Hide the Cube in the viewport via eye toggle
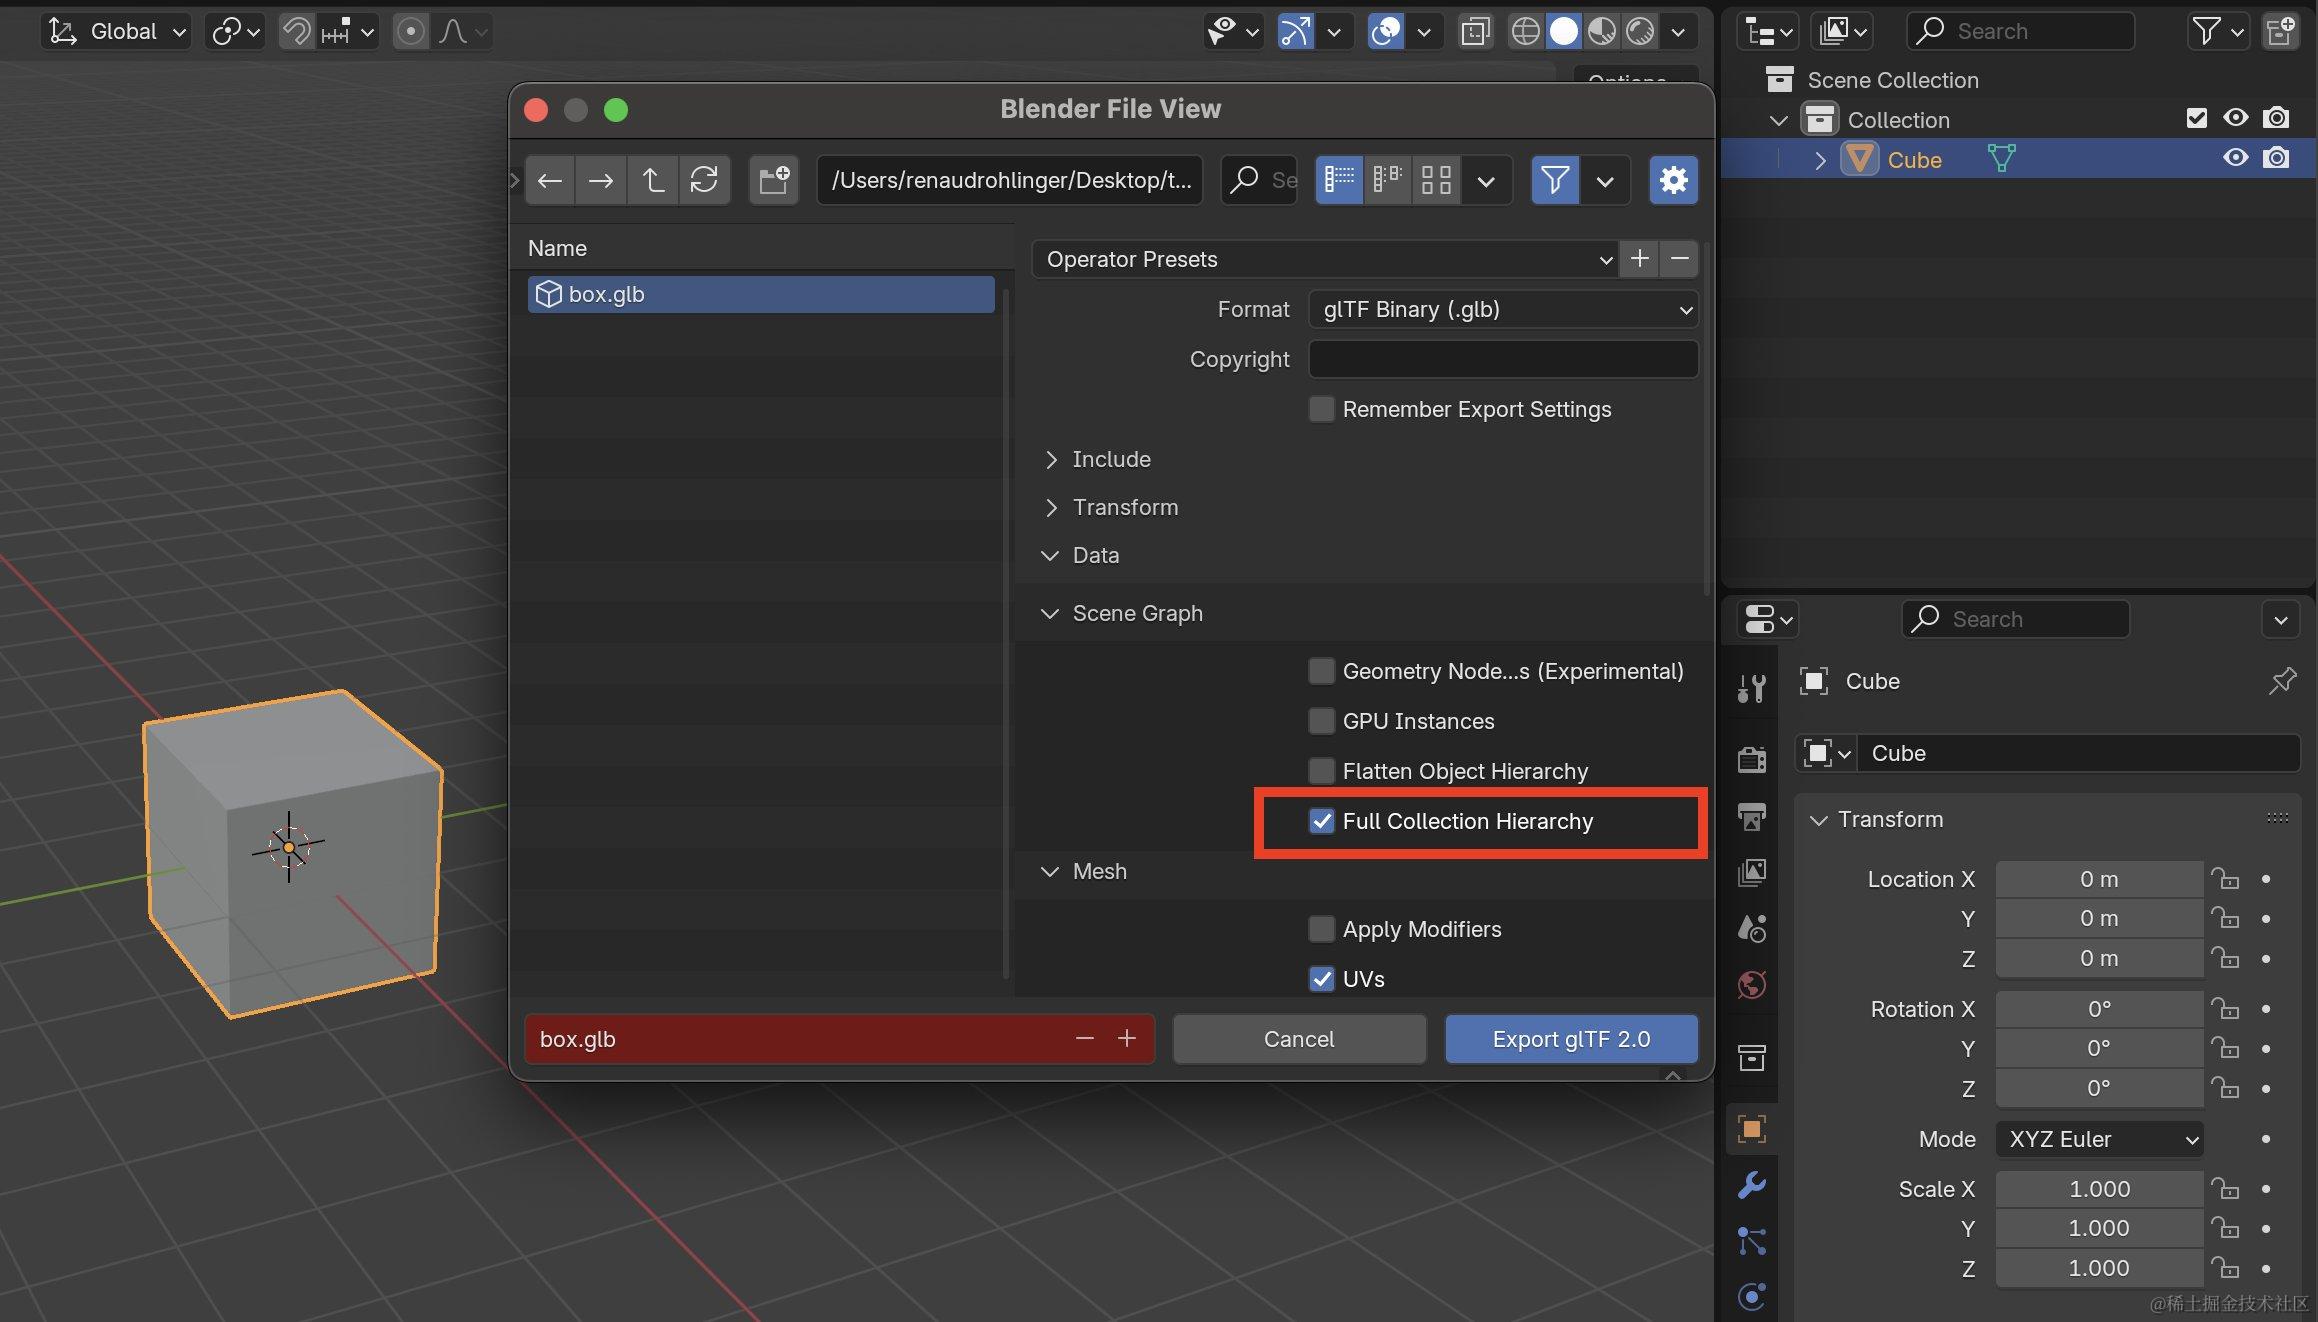Viewport: 2318px width, 1322px height. pos(2236,158)
